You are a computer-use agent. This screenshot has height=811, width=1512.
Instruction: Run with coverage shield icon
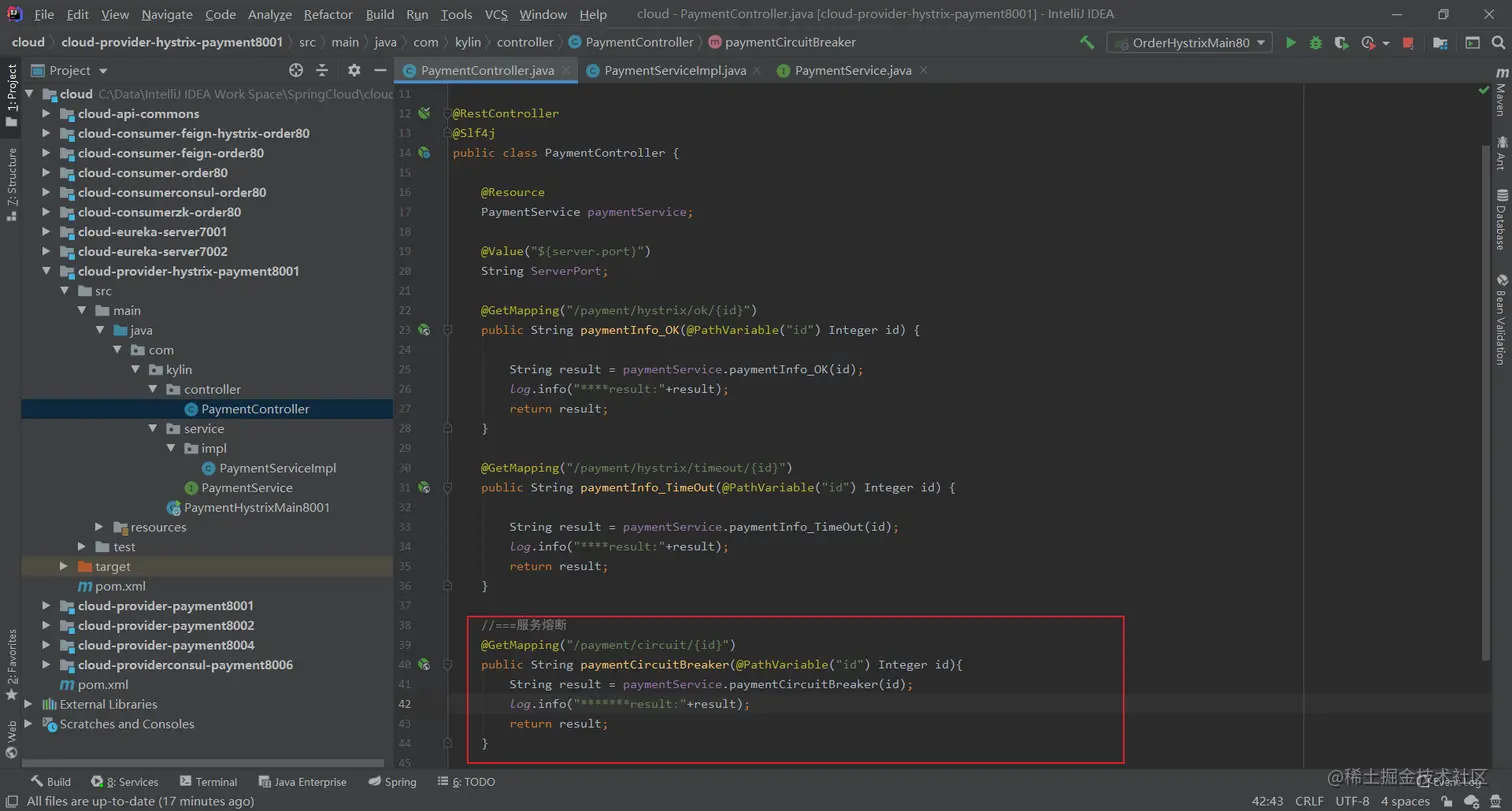pos(1341,43)
